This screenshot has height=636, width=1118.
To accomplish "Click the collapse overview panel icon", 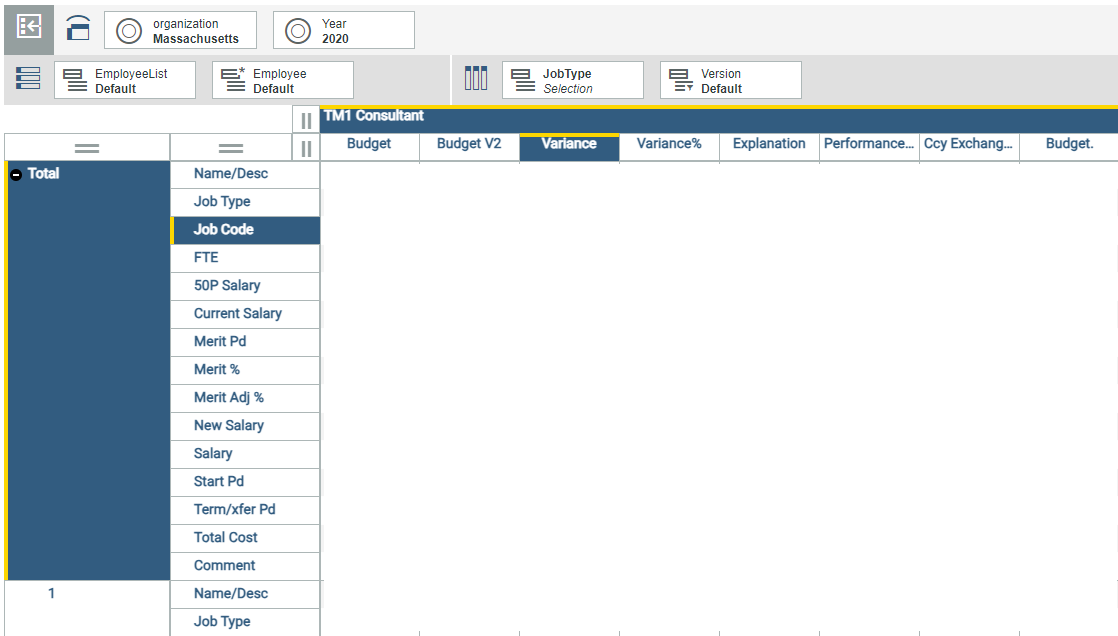I will click(x=29, y=30).
